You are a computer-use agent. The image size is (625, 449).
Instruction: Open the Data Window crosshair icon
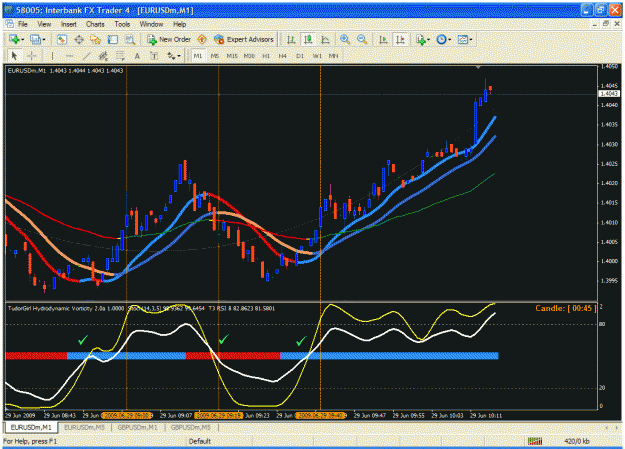79,39
